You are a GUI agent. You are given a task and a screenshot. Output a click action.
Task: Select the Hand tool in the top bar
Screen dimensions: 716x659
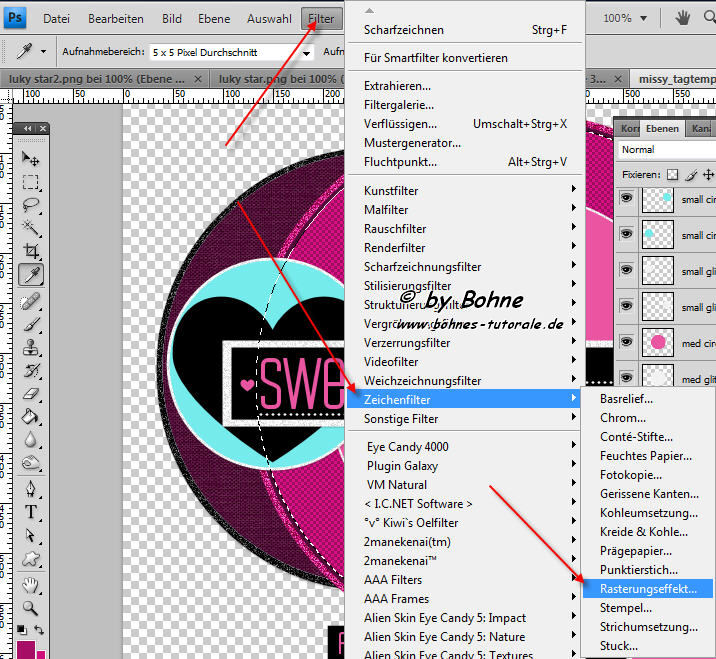[x=684, y=18]
